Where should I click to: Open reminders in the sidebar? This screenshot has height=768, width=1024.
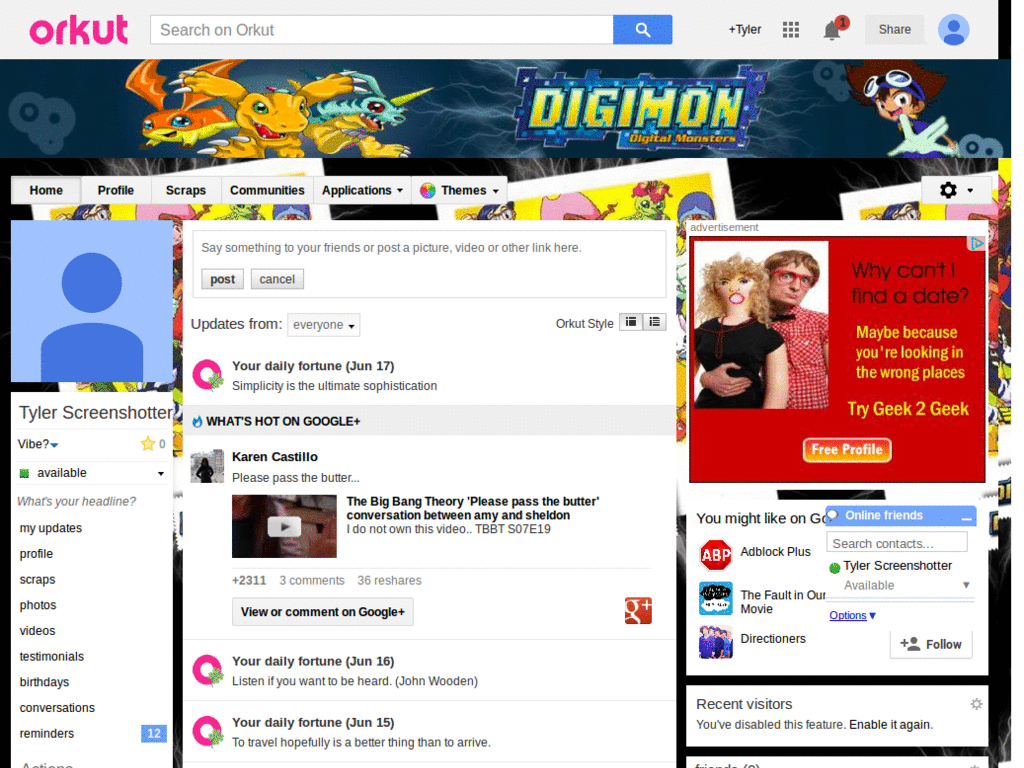click(x=46, y=734)
